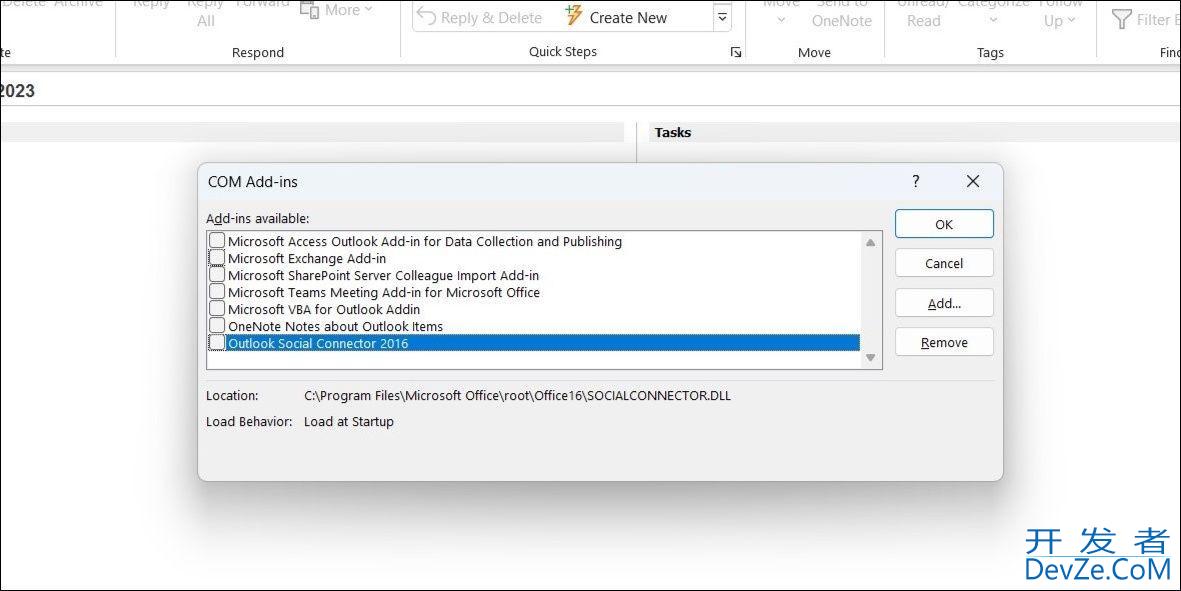Select SharePoint Server Colleague Import Add-in text
Viewport: 1181px width, 591px height.
(383, 276)
